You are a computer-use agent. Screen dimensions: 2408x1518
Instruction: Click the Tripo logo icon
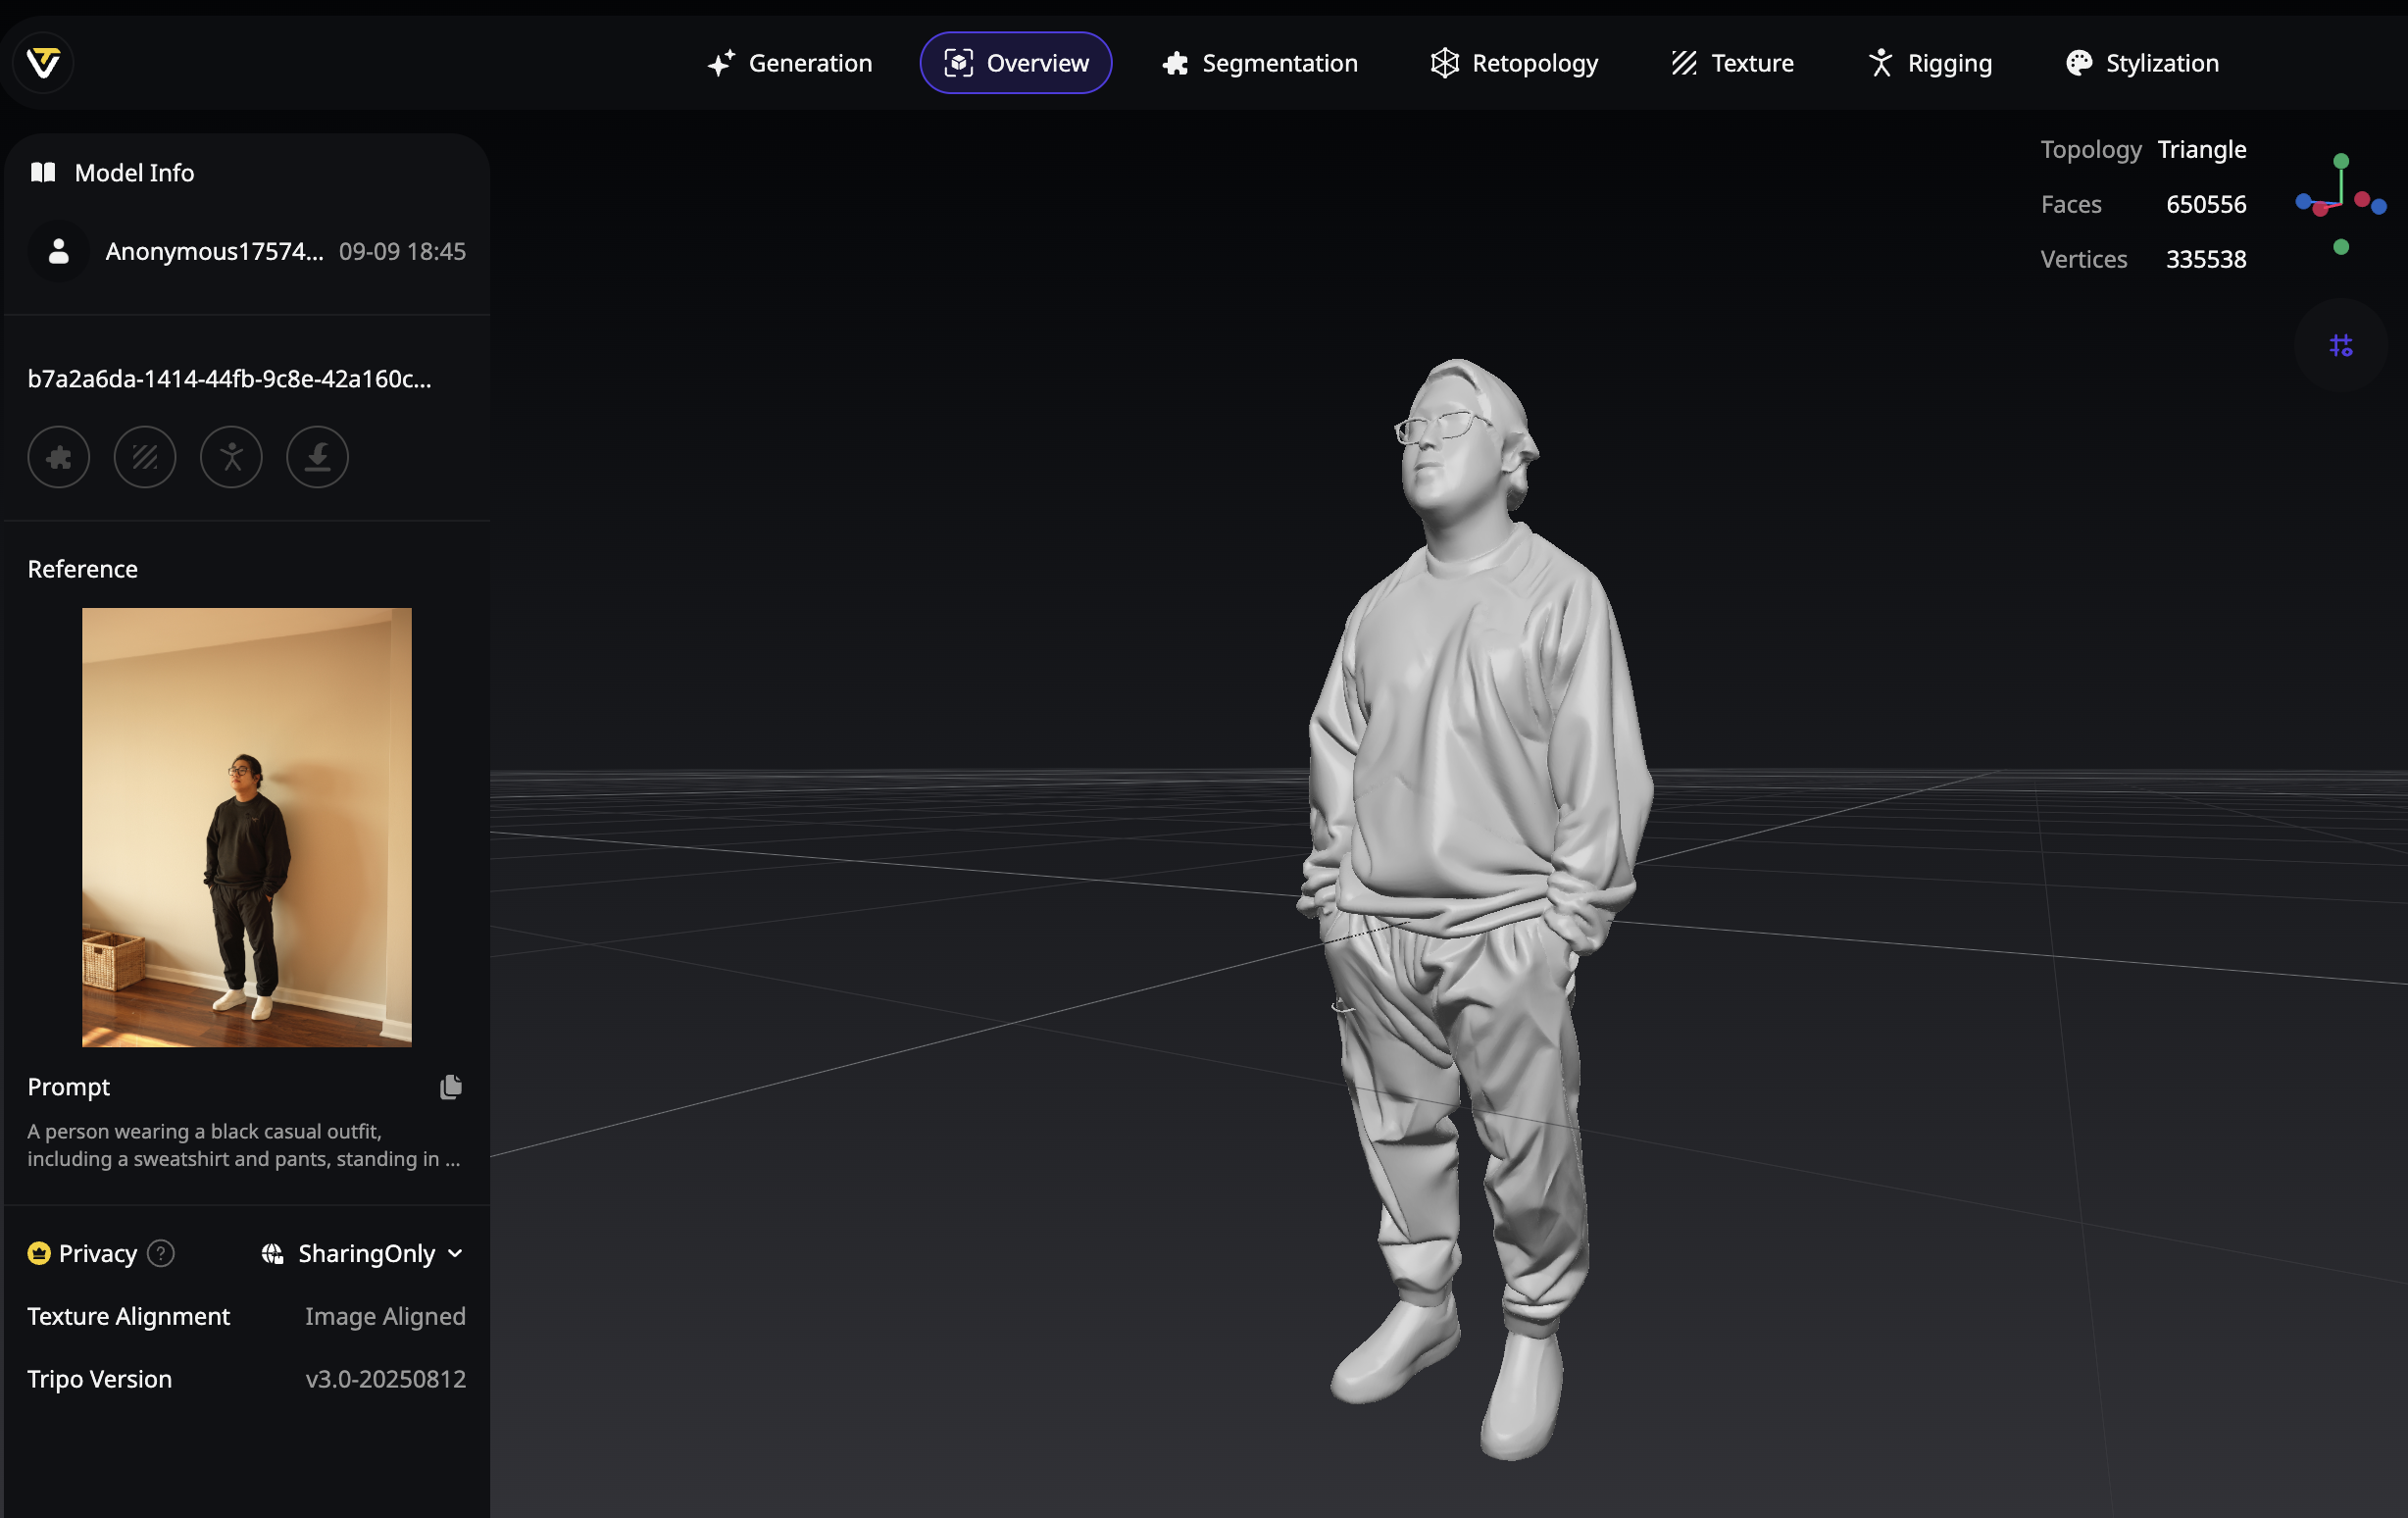click(x=43, y=63)
